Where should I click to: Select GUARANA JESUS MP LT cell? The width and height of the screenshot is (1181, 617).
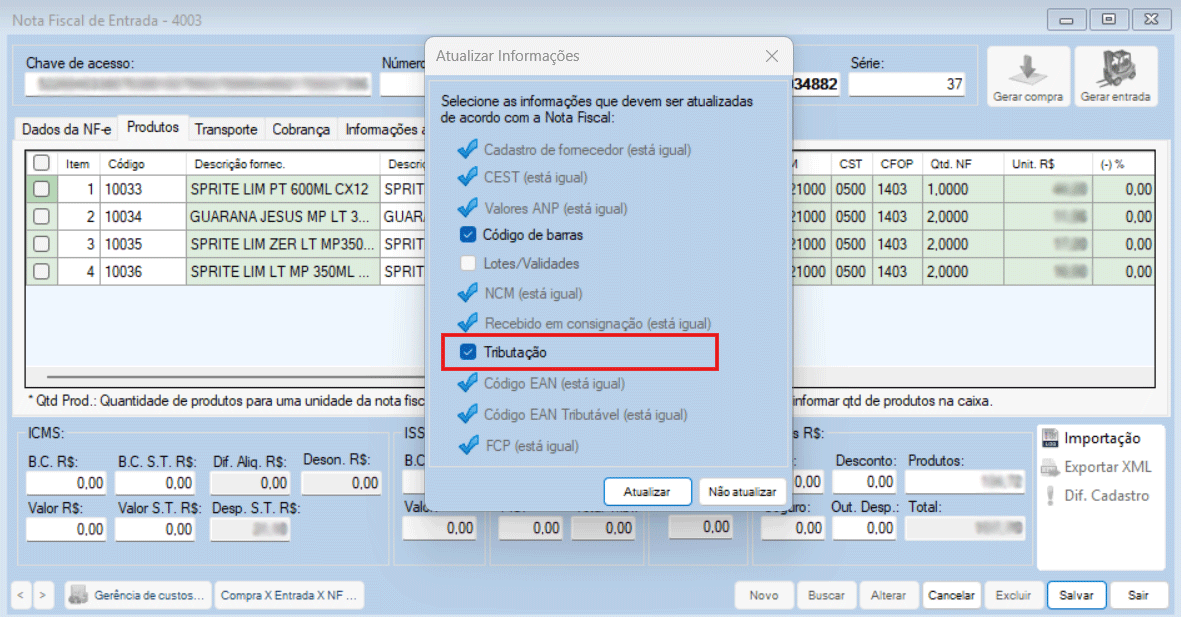[x=282, y=217]
